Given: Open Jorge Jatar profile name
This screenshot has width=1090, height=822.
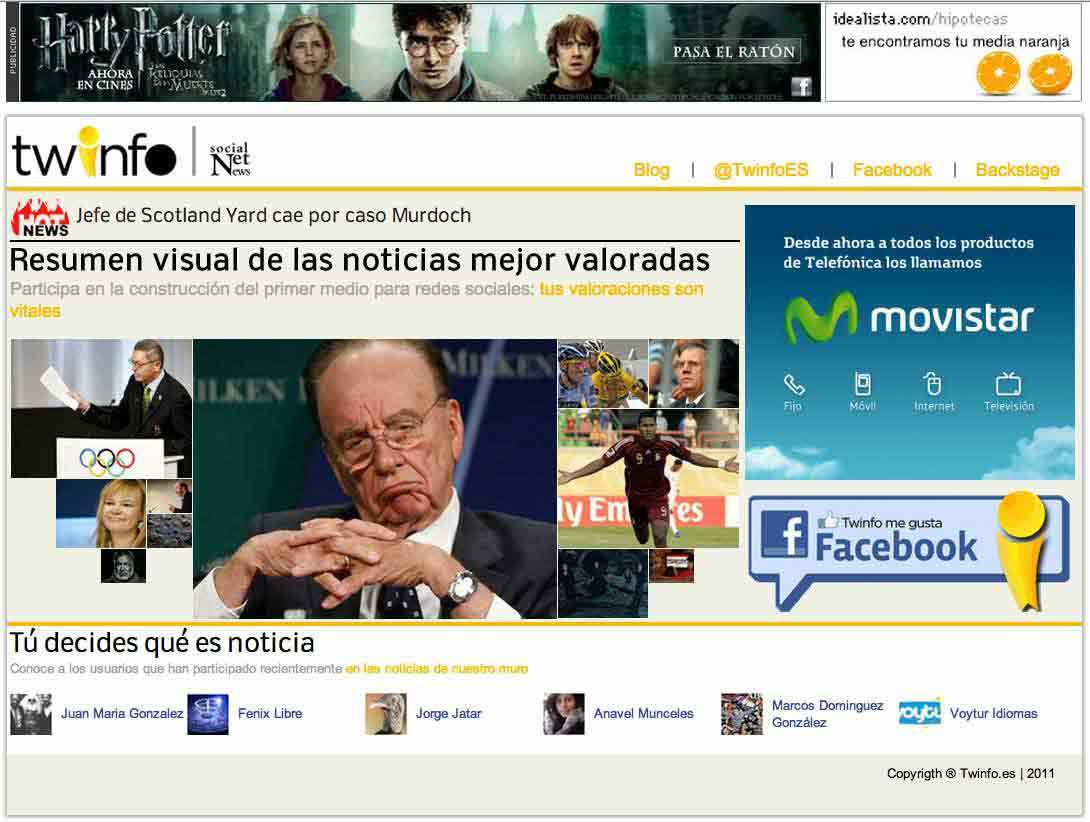Looking at the screenshot, I should click(448, 714).
